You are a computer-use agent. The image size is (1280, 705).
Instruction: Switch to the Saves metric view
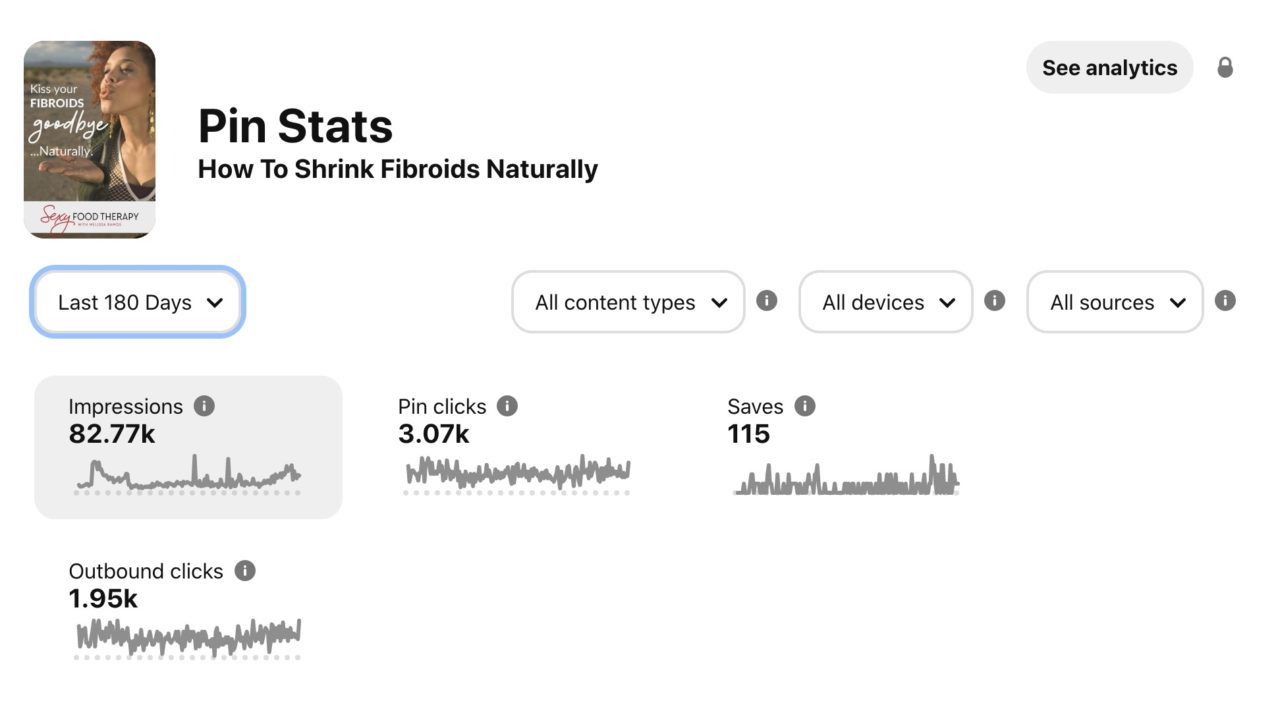tap(843, 447)
